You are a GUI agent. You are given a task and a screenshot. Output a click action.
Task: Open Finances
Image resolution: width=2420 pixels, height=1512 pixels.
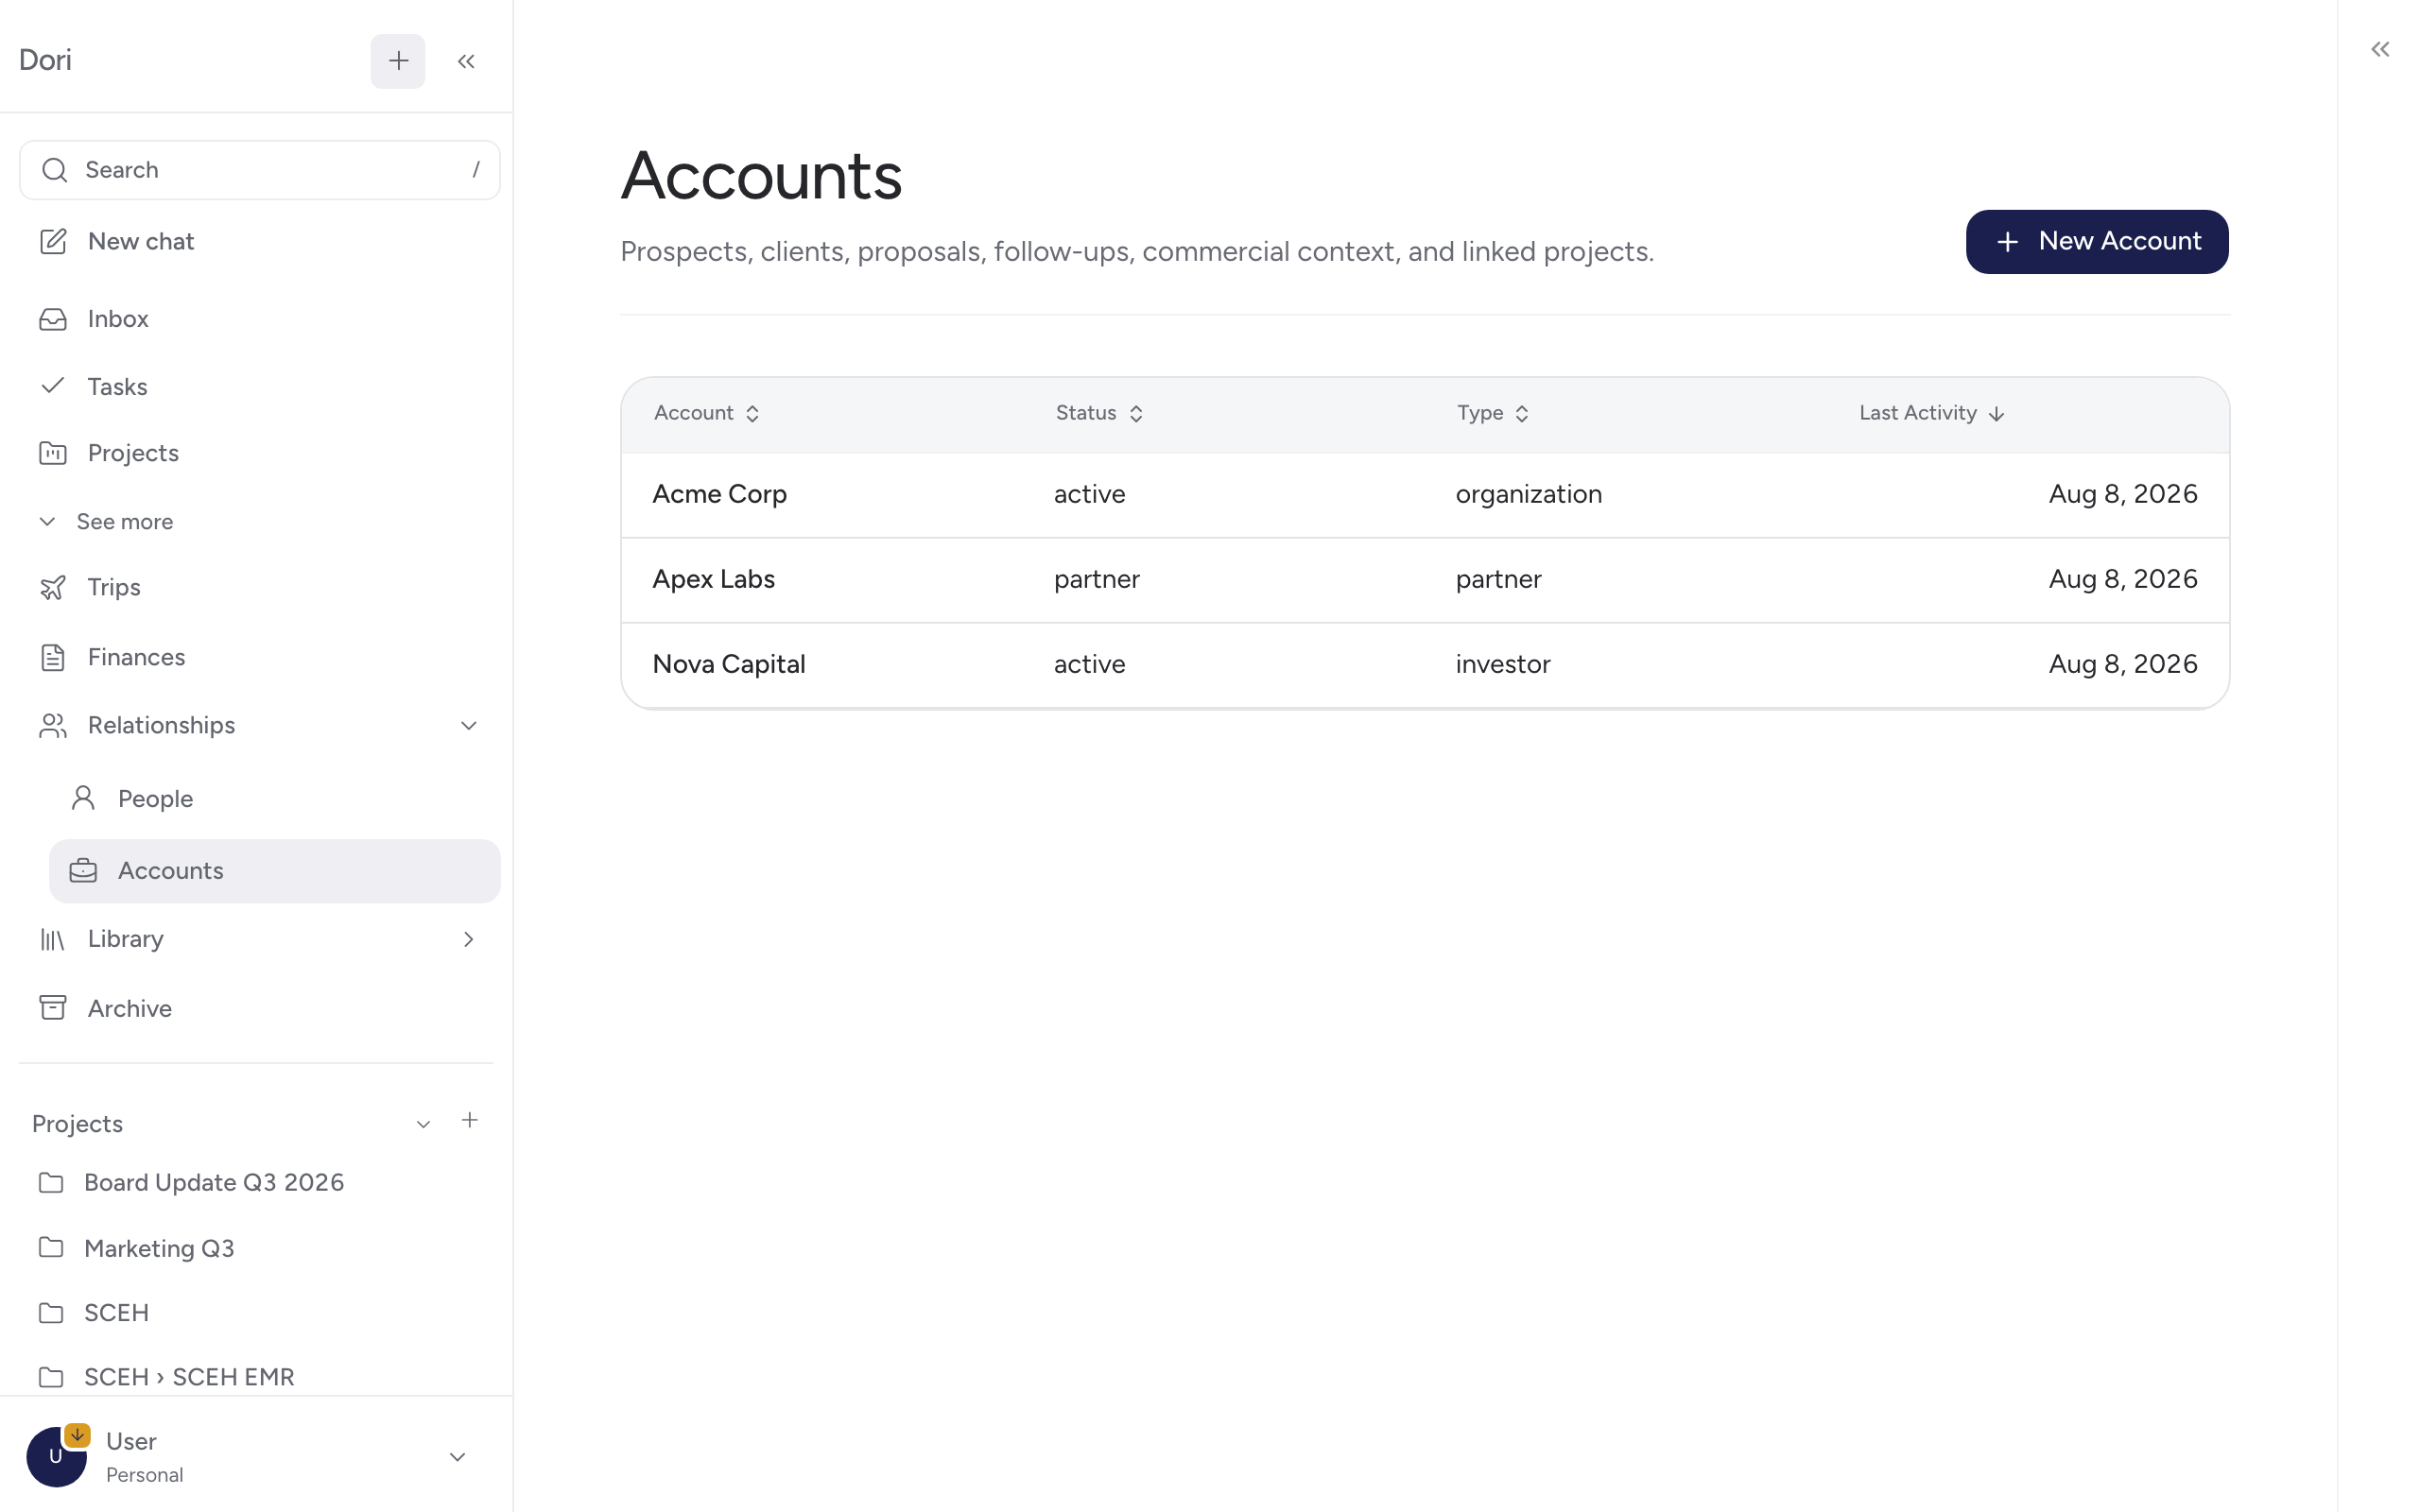(x=260, y=657)
